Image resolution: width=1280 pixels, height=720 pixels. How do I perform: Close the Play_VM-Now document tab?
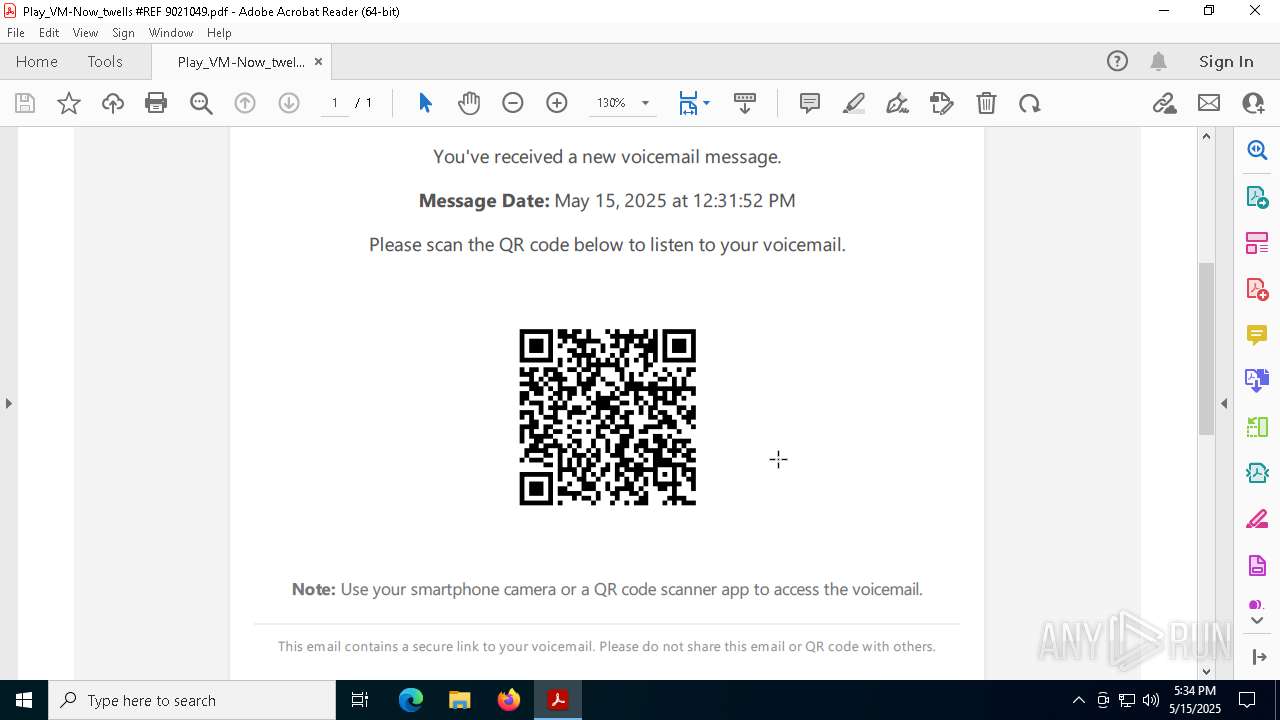(318, 61)
